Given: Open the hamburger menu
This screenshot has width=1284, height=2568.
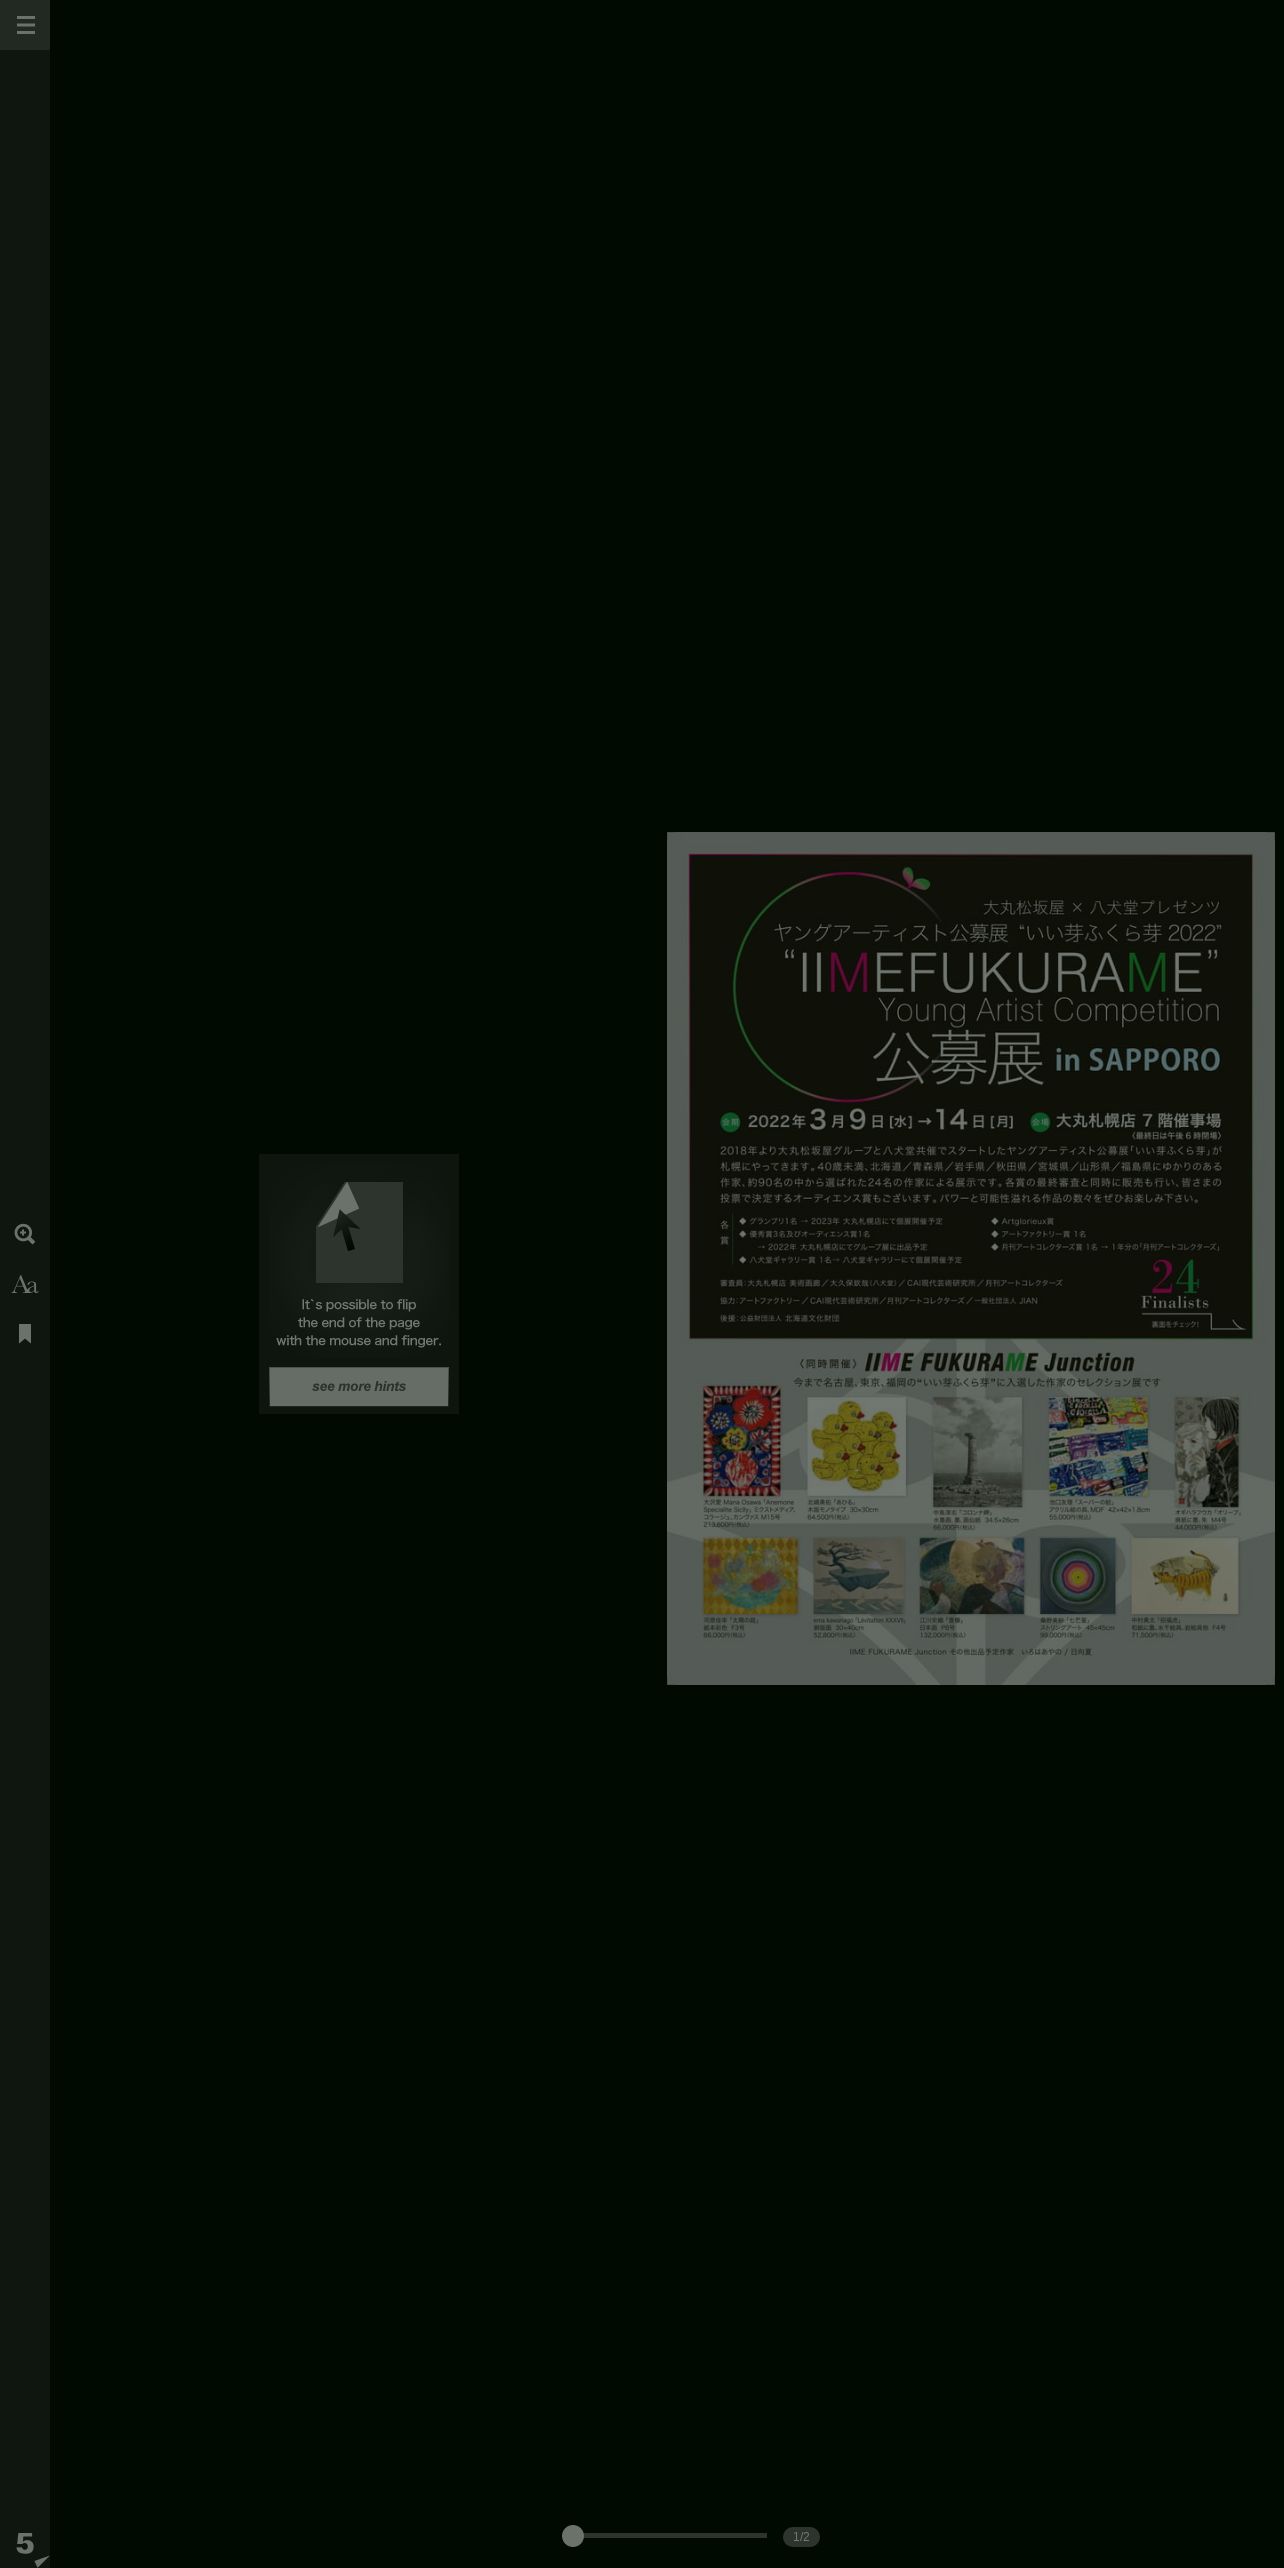Looking at the screenshot, I should [25, 25].
